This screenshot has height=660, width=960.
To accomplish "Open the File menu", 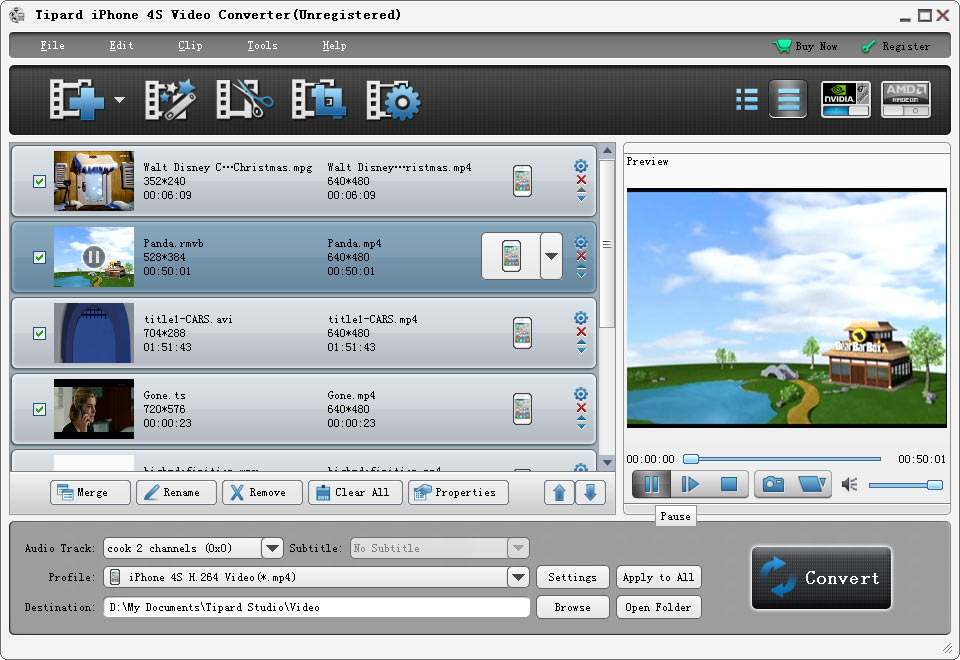I will click(52, 46).
